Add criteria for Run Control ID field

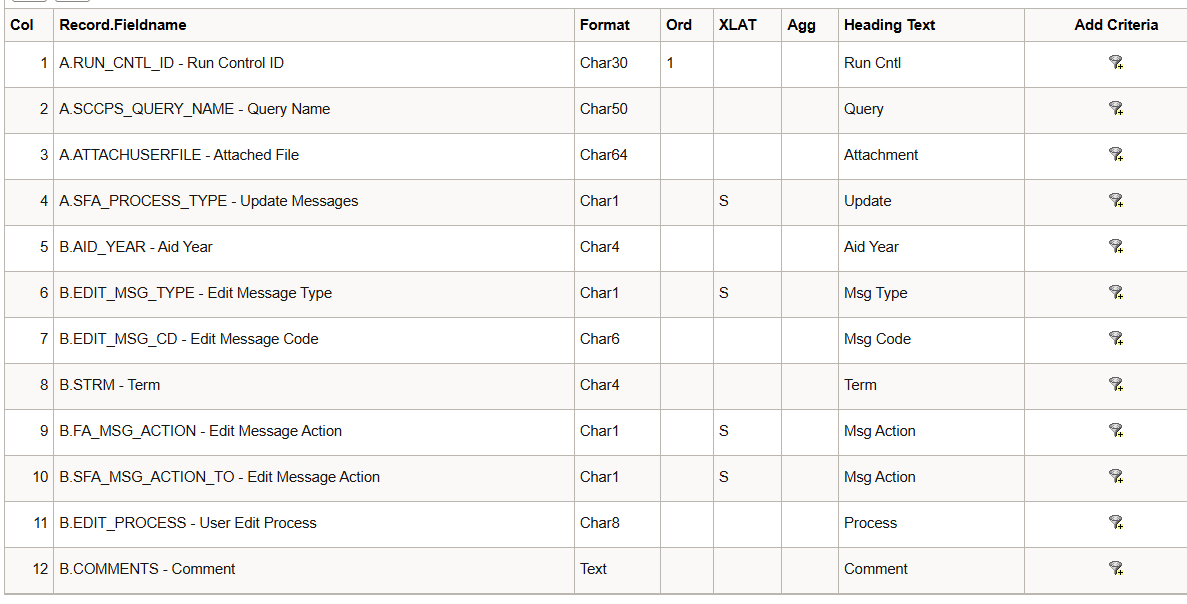[x=1115, y=63]
